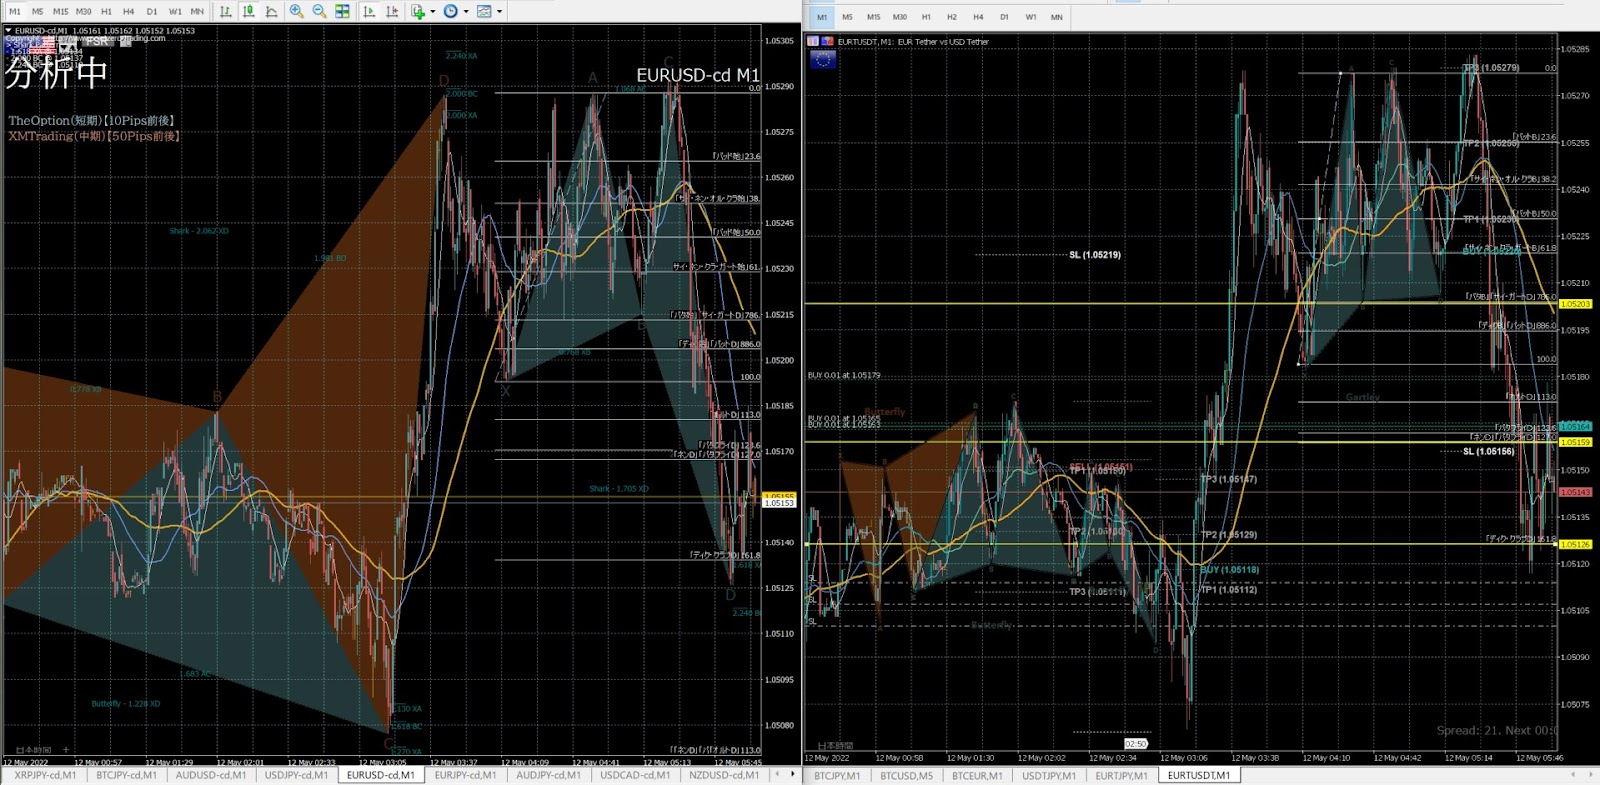1600x785 pixels.
Task: Switch chart to bar chart mode
Action: tap(226, 11)
